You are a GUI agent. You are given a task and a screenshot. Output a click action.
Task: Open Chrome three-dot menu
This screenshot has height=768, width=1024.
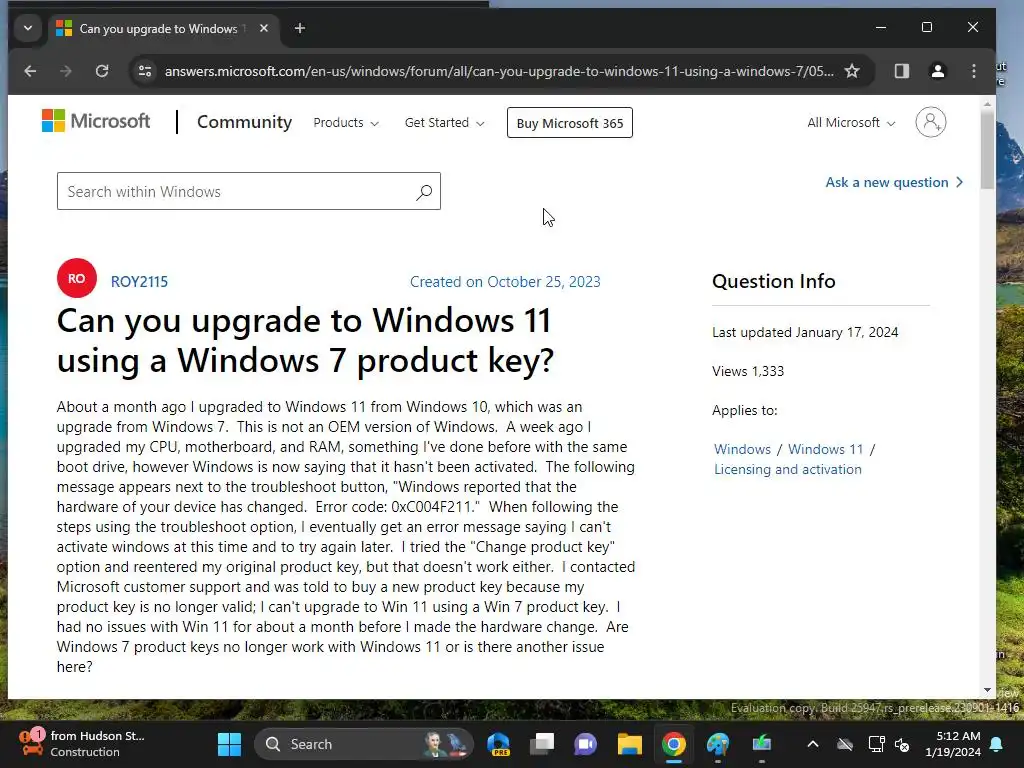[x=974, y=71]
